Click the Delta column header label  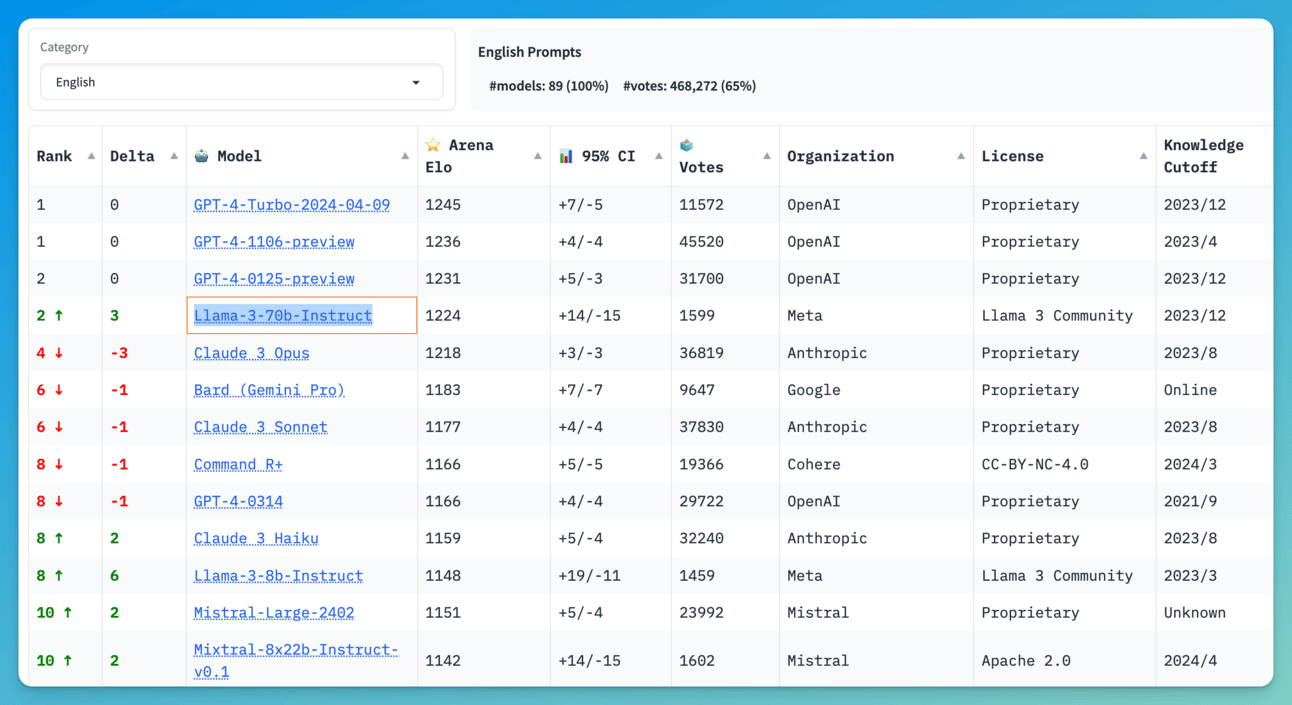pos(132,156)
